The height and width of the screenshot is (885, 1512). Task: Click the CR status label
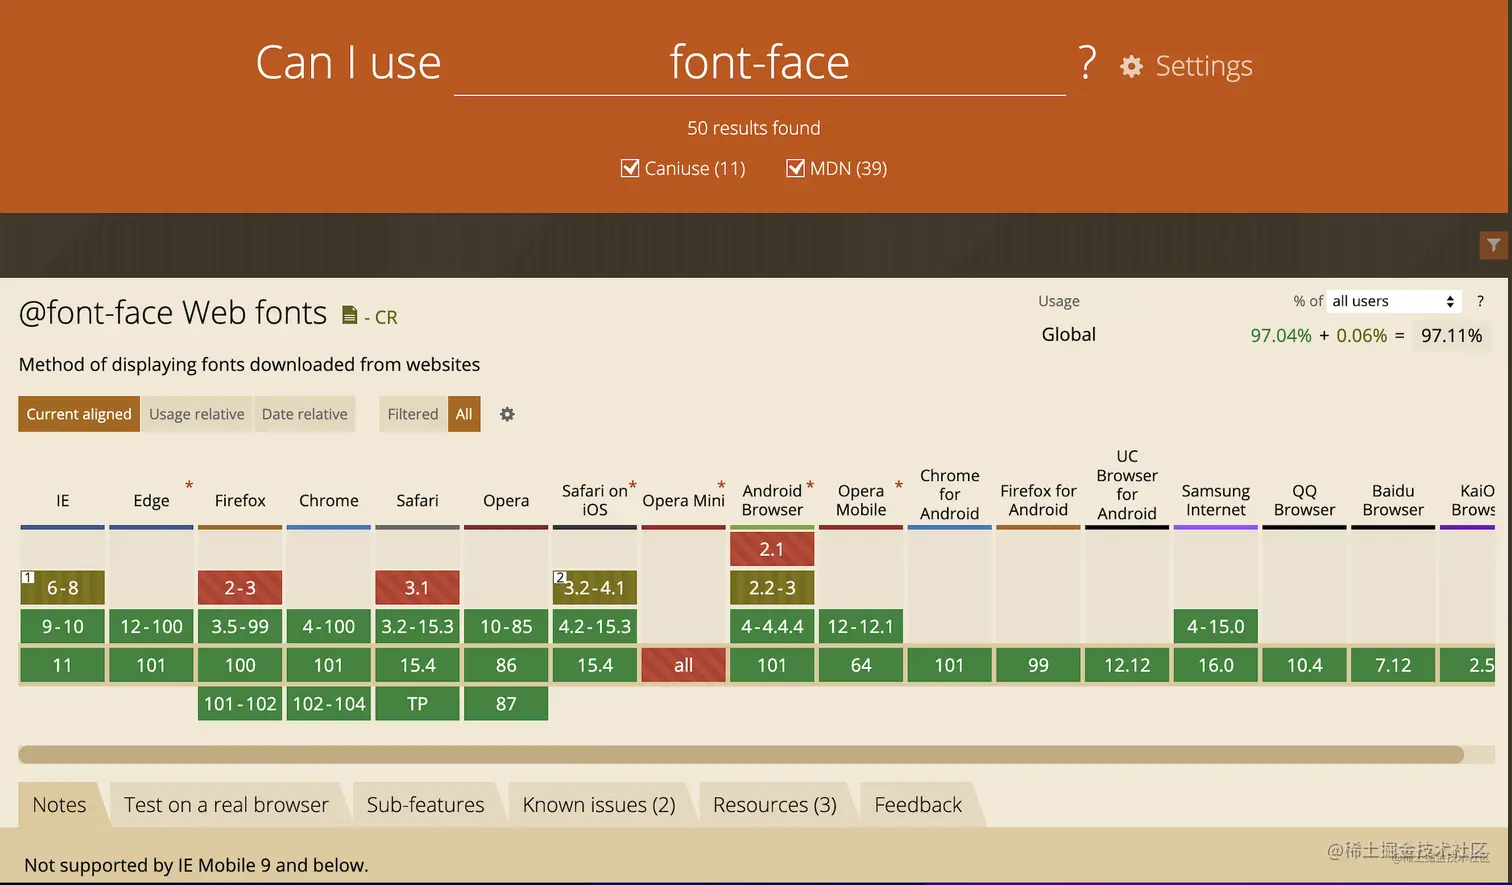pyautogui.click(x=386, y=317)
